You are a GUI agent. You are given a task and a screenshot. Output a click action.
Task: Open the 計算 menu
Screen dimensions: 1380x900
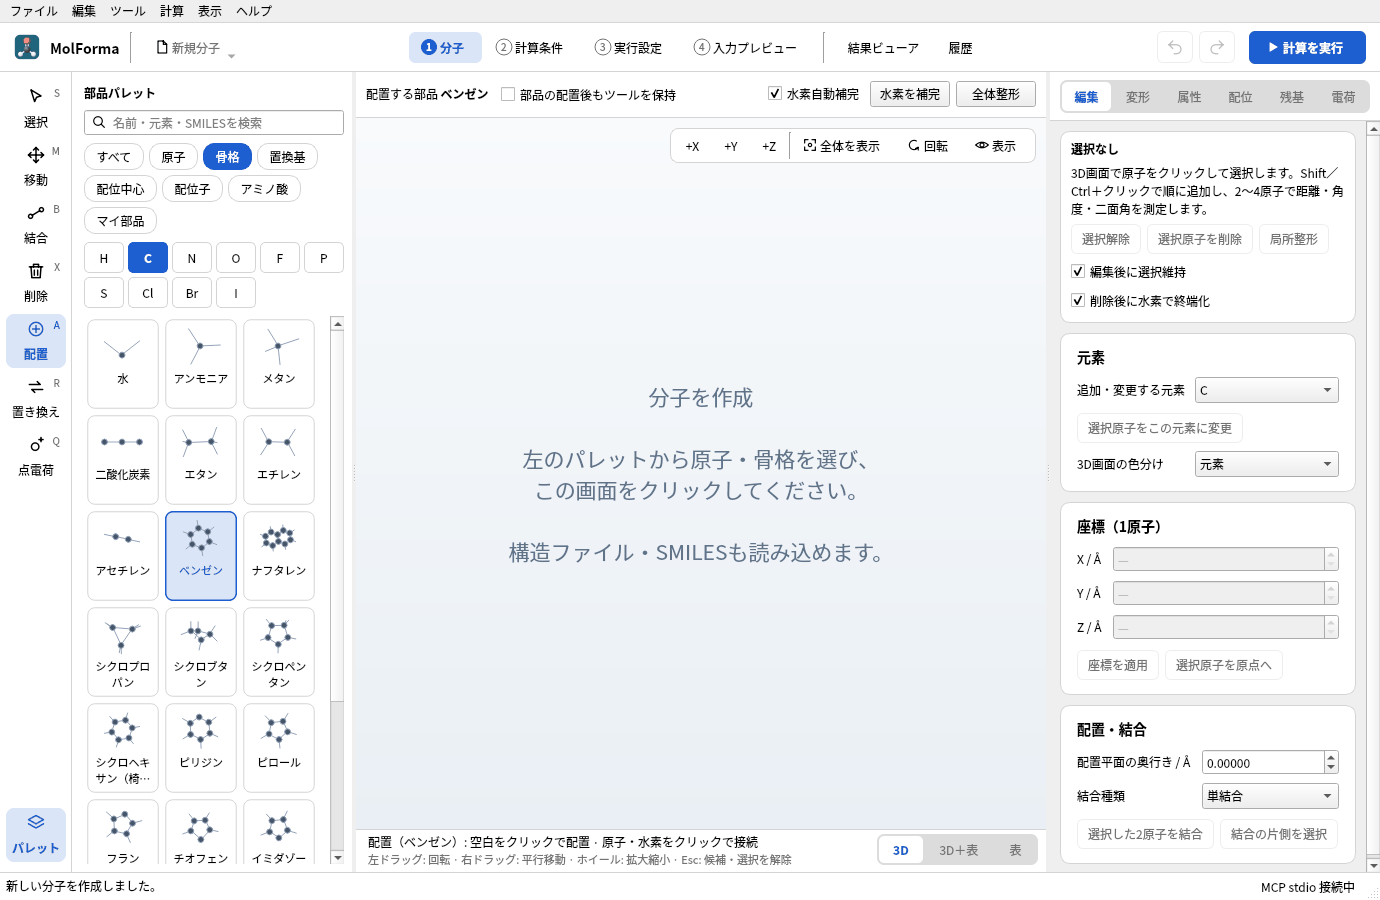172,11
